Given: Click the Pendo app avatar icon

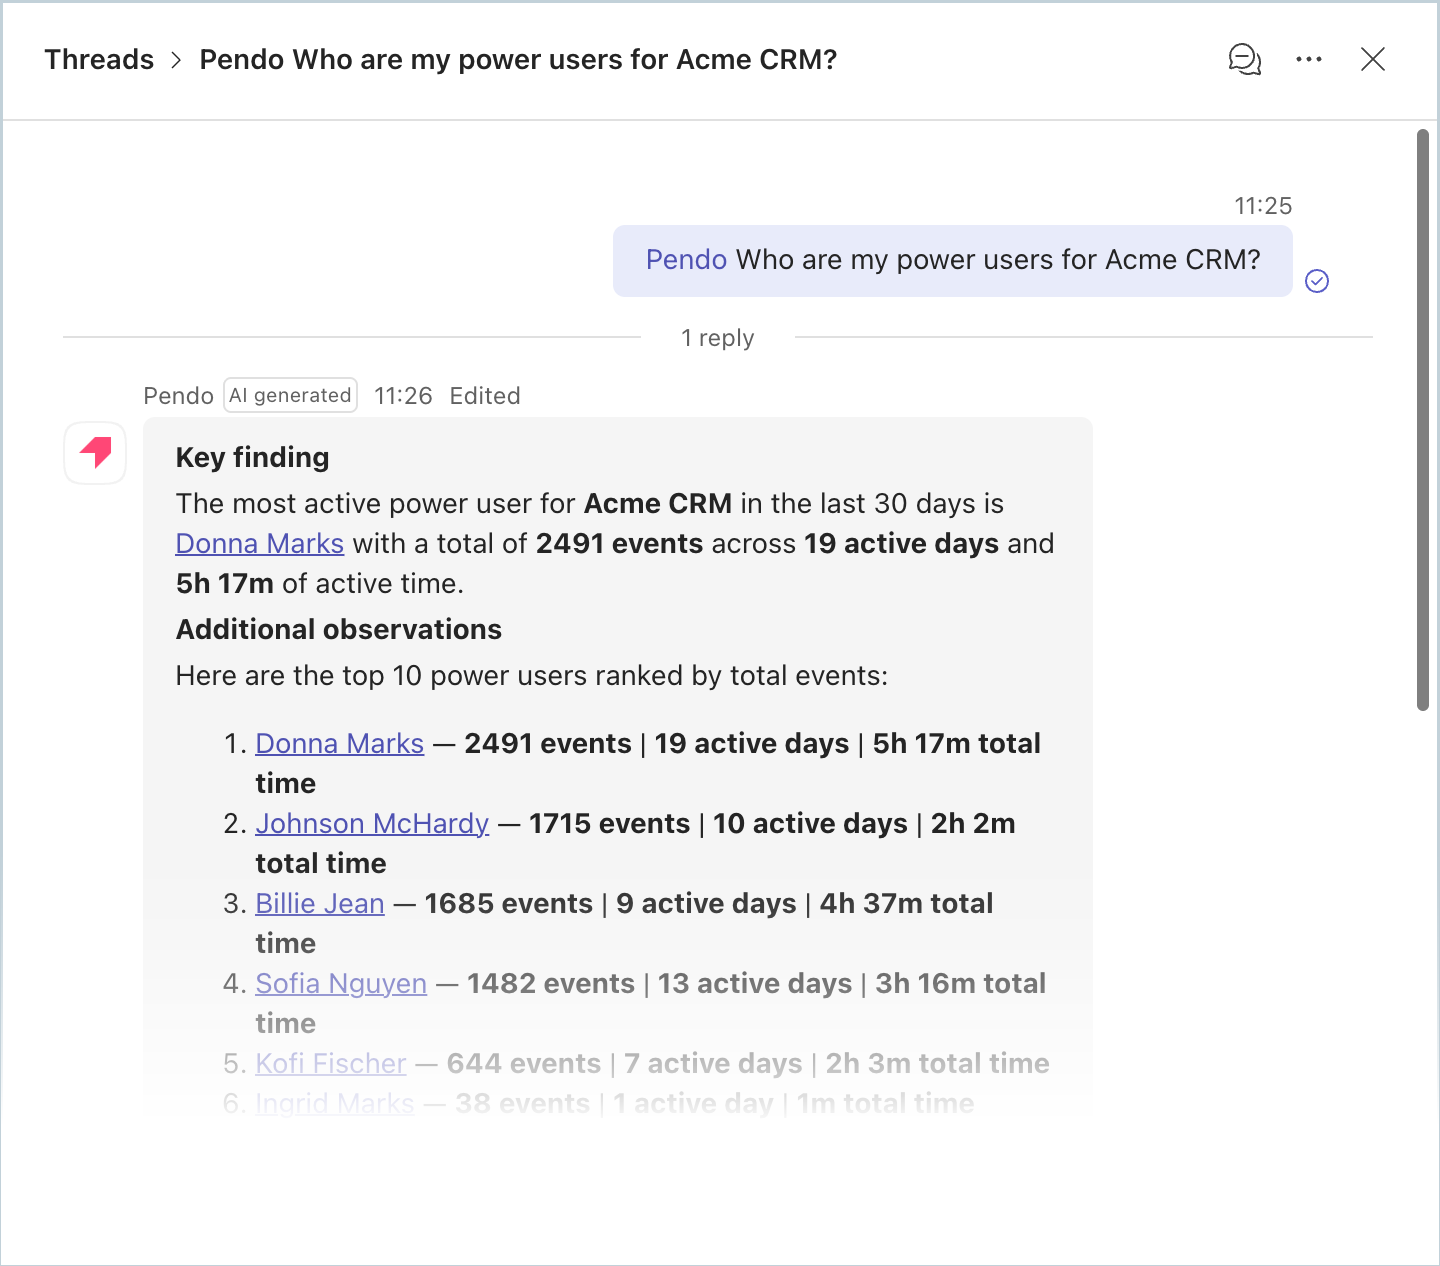Looking at the screenshot, I should tap(95, 453).
